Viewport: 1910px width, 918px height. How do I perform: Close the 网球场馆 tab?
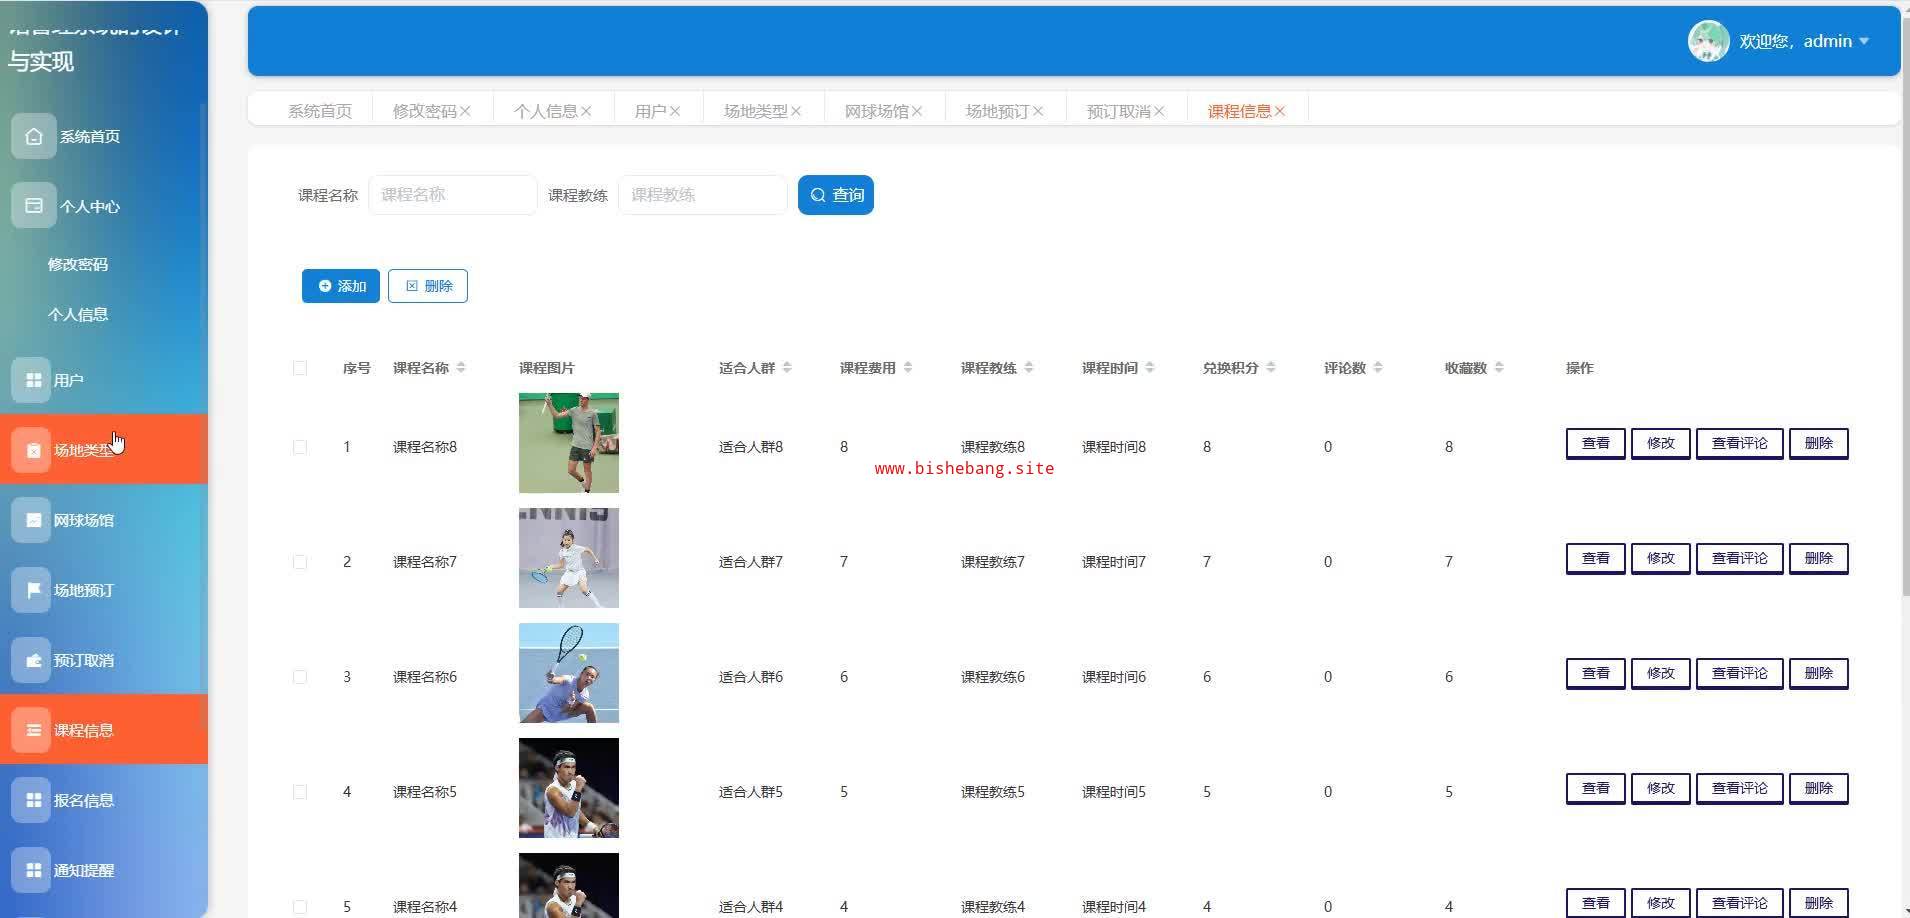[917, 111]
